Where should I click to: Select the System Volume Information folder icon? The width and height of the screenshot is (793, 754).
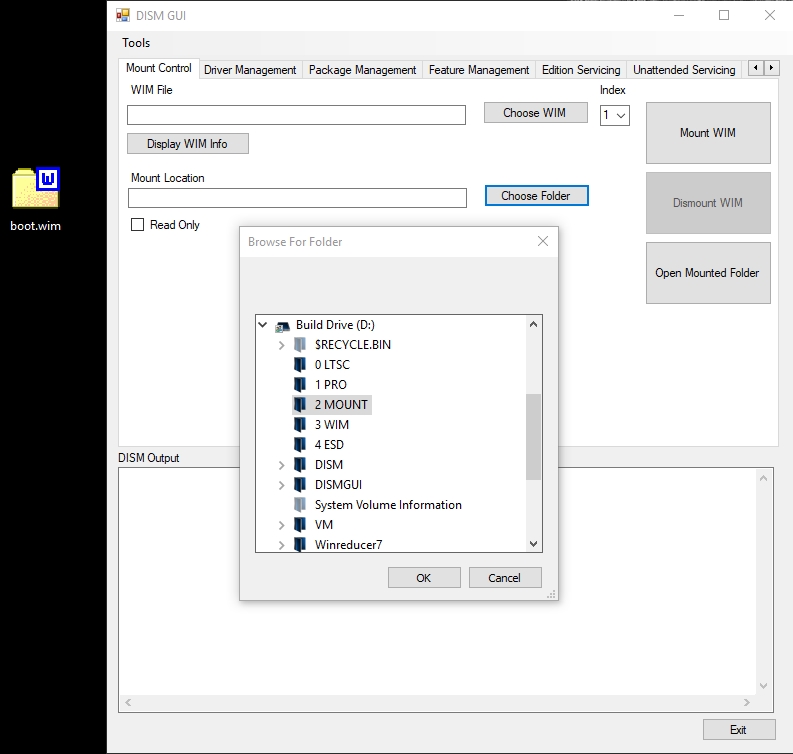pyautogui.click(x=300, y=505)
